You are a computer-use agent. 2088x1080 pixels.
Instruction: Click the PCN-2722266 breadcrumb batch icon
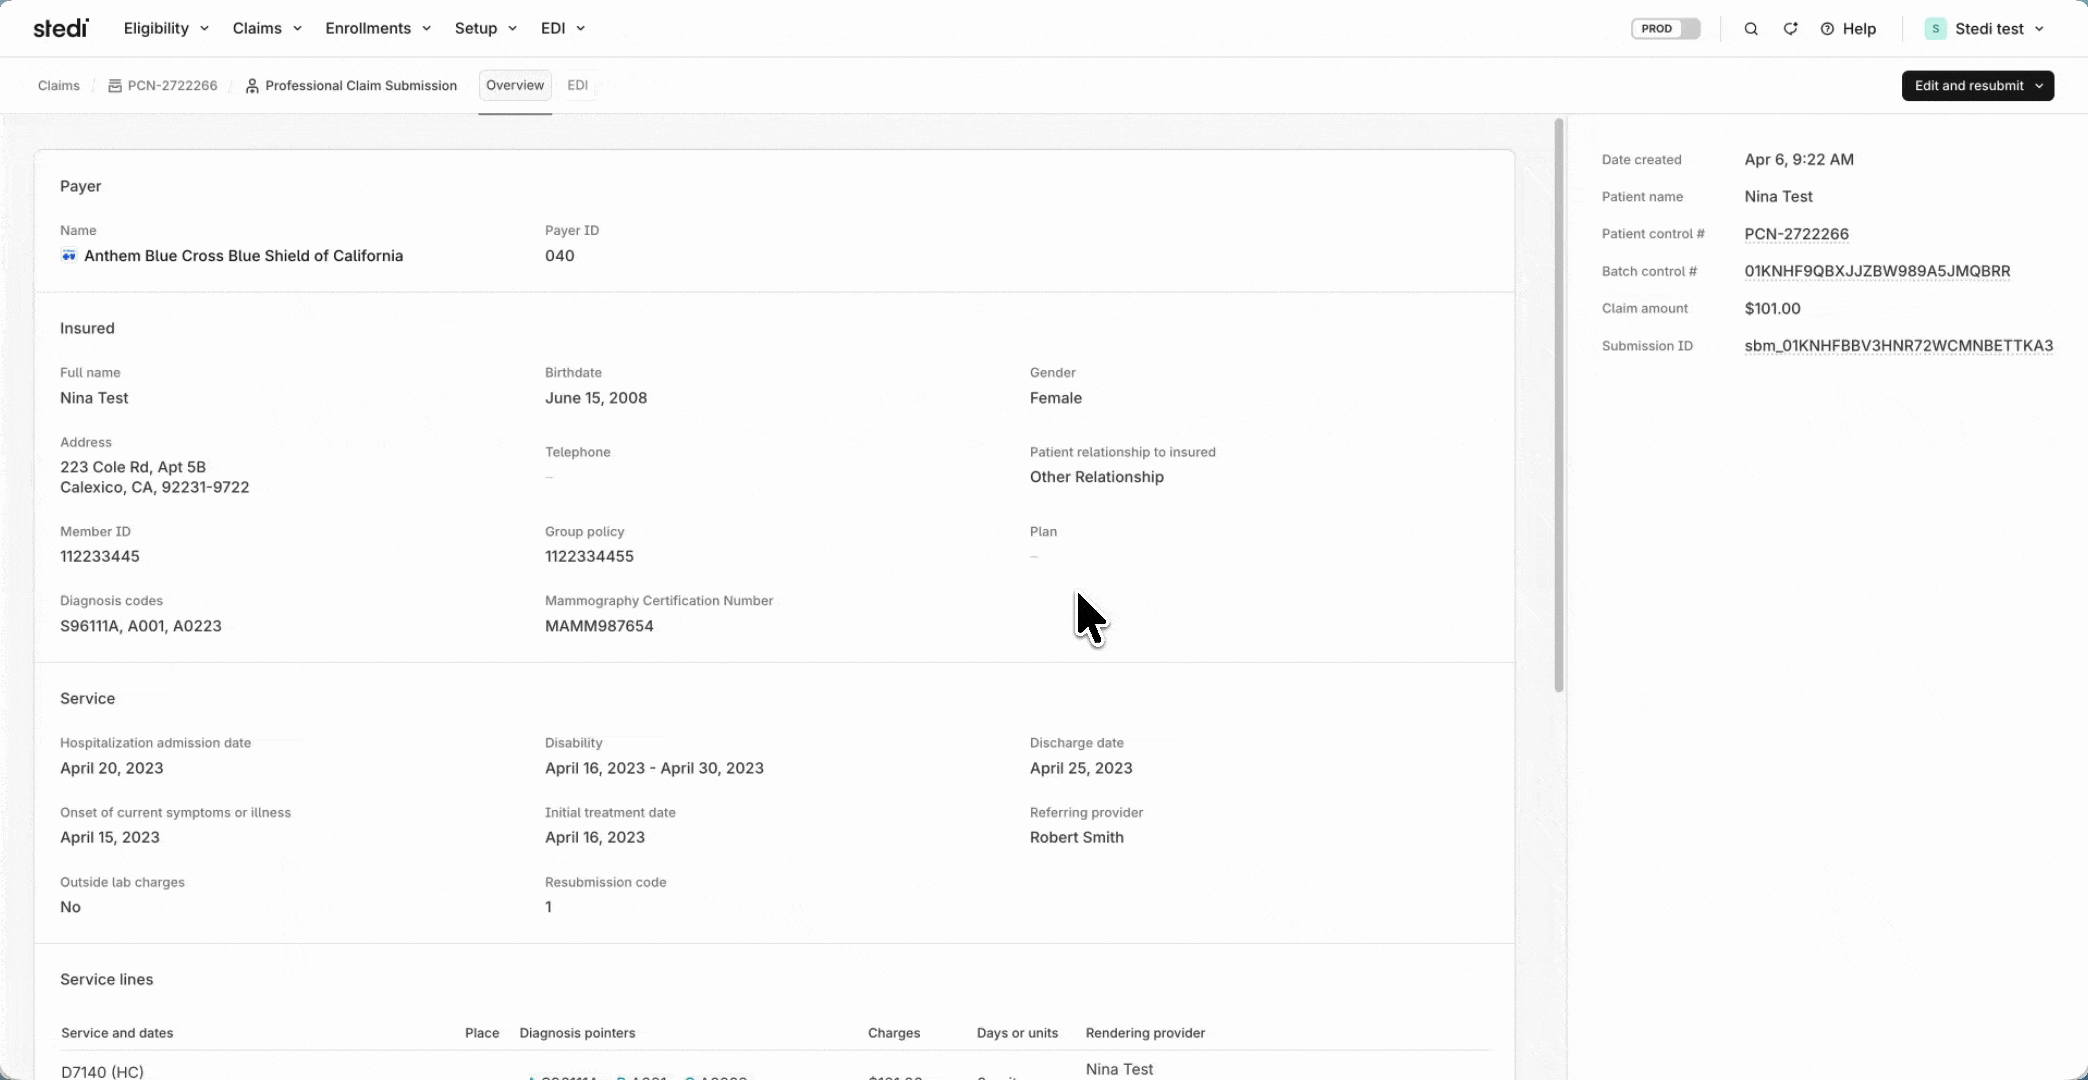[x=115, y=86]
